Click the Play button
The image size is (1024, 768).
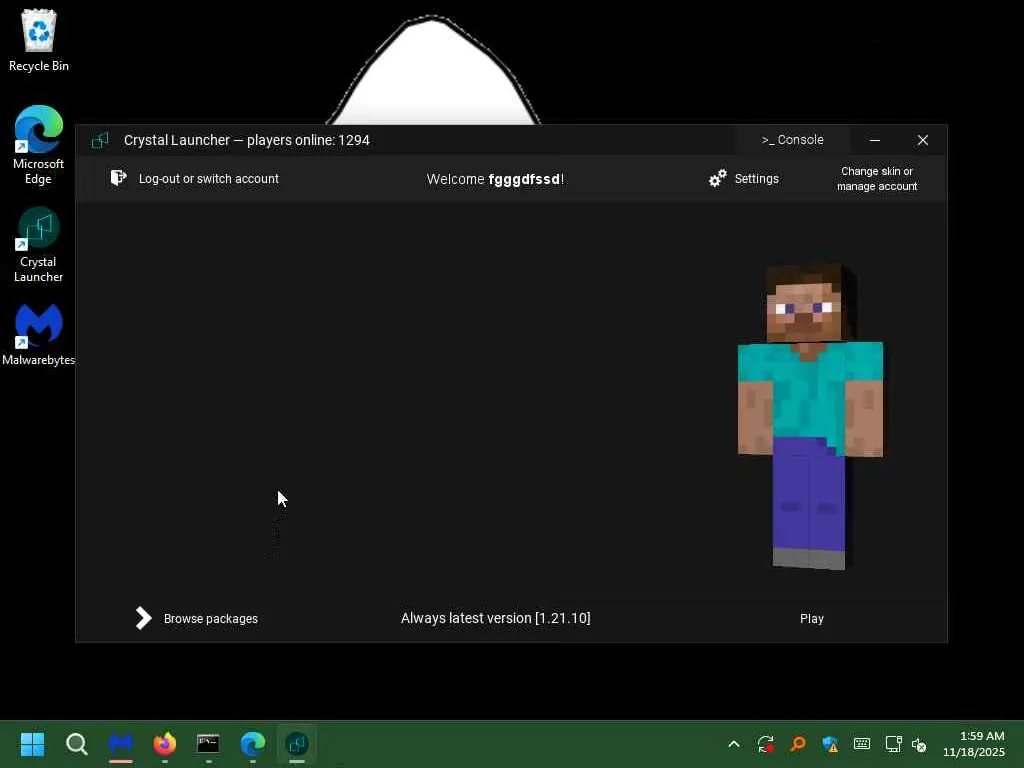click(x=811, y=618)
